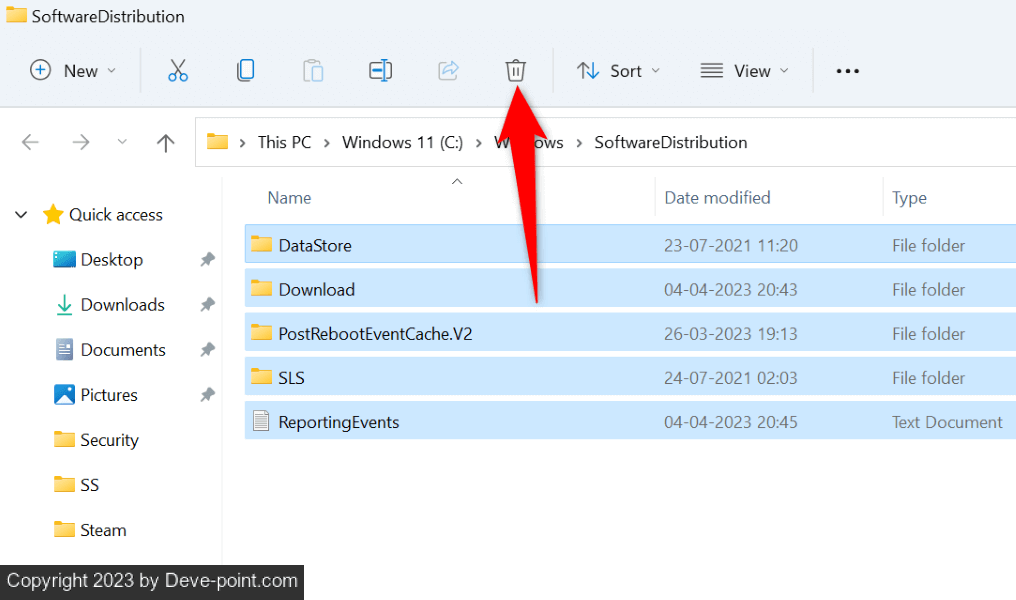The height and width of the screenshot is (600, 1016).
Task: Expand the recent locations chevron
Action: (x=122, y=143)
